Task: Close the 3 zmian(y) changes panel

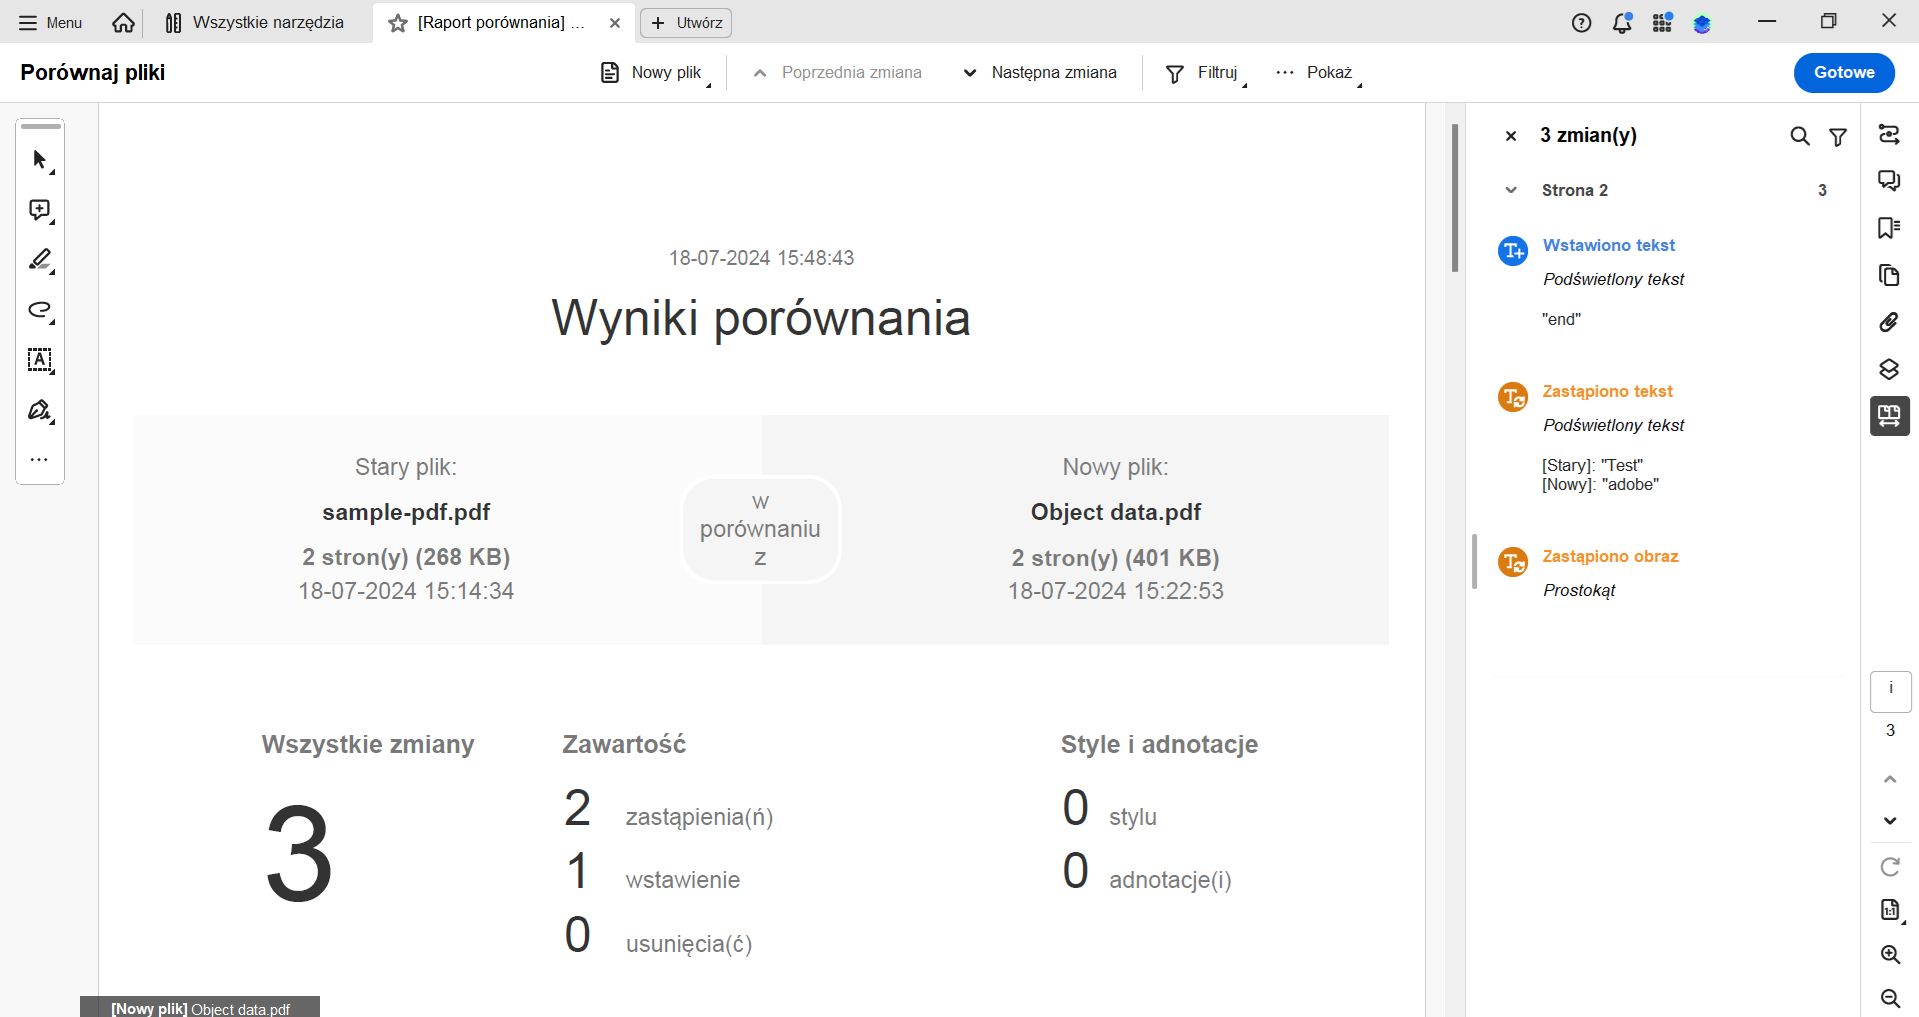Action: (1511, 136)
